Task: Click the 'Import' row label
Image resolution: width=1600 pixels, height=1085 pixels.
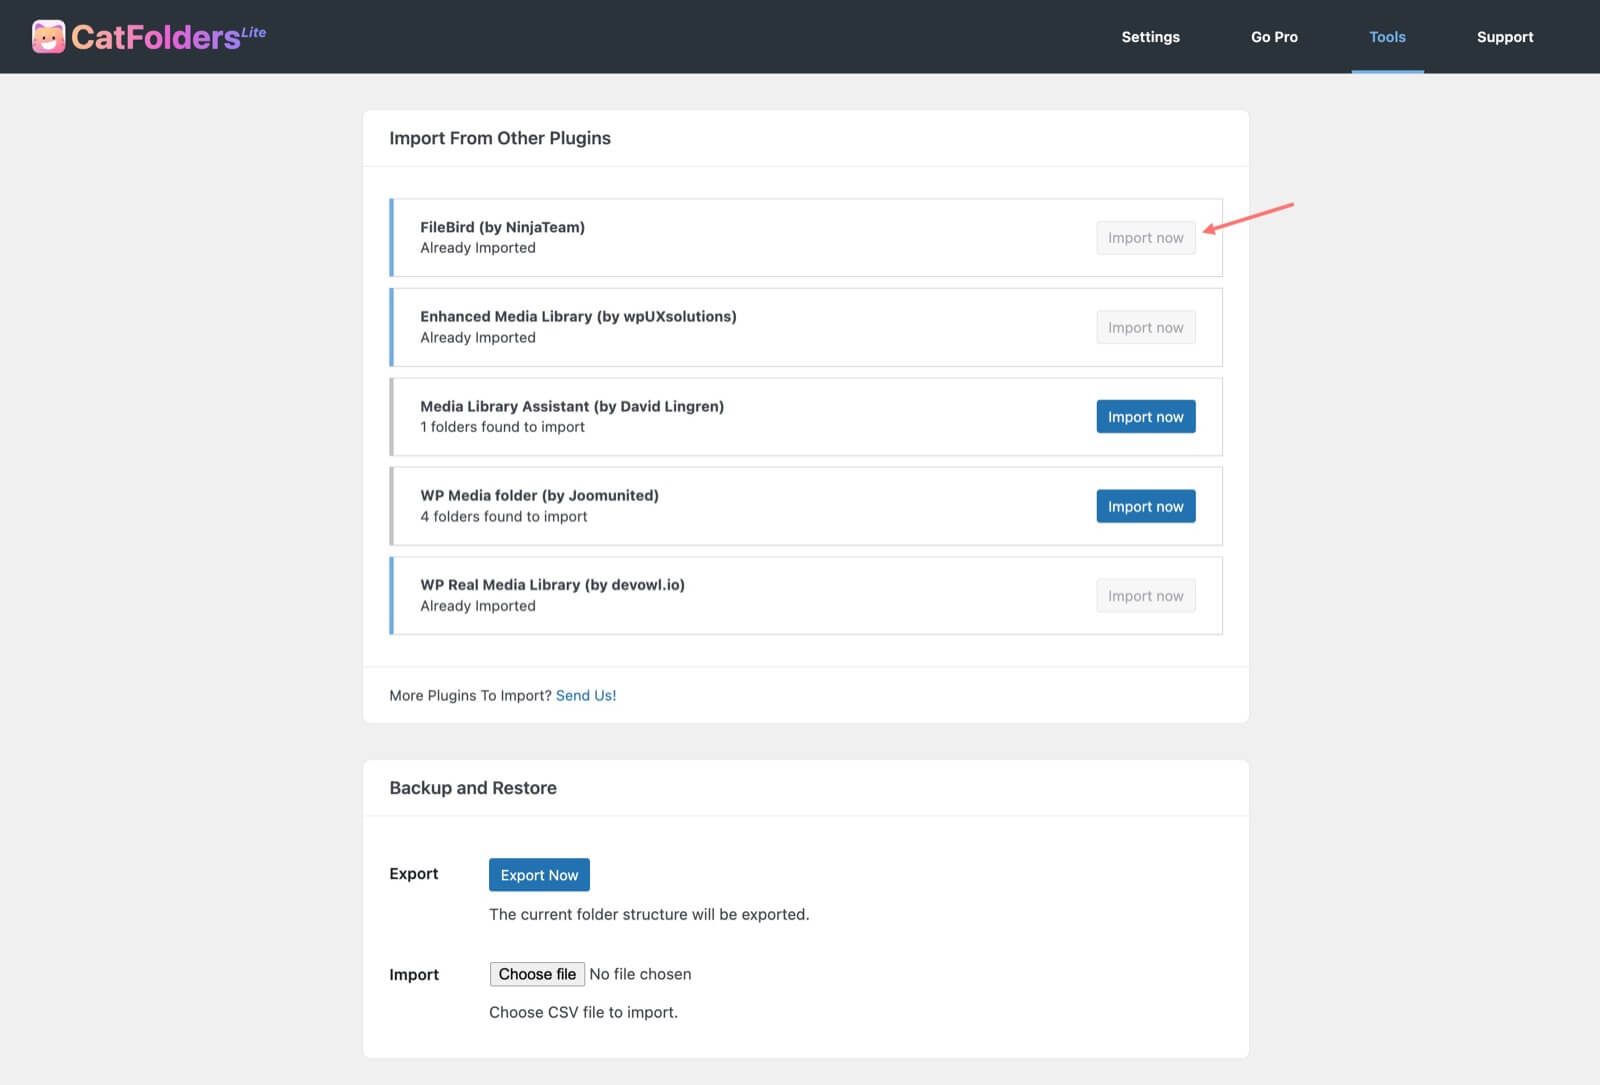Action: [x=414, y=975]
